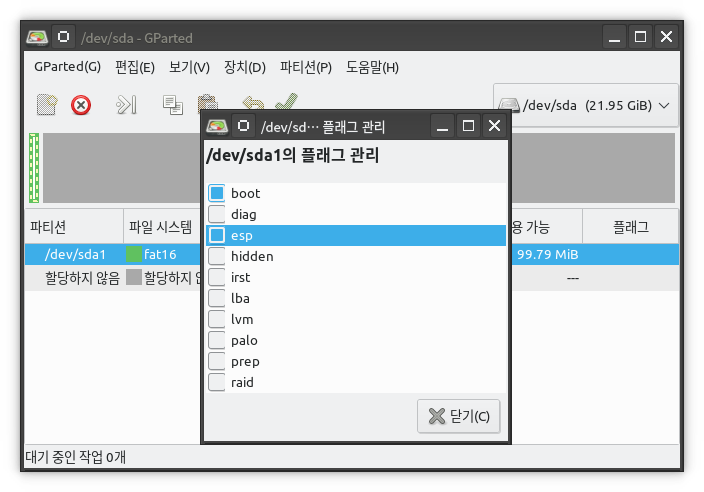Click the 파일 시스템 column header

tap(162, 227)
